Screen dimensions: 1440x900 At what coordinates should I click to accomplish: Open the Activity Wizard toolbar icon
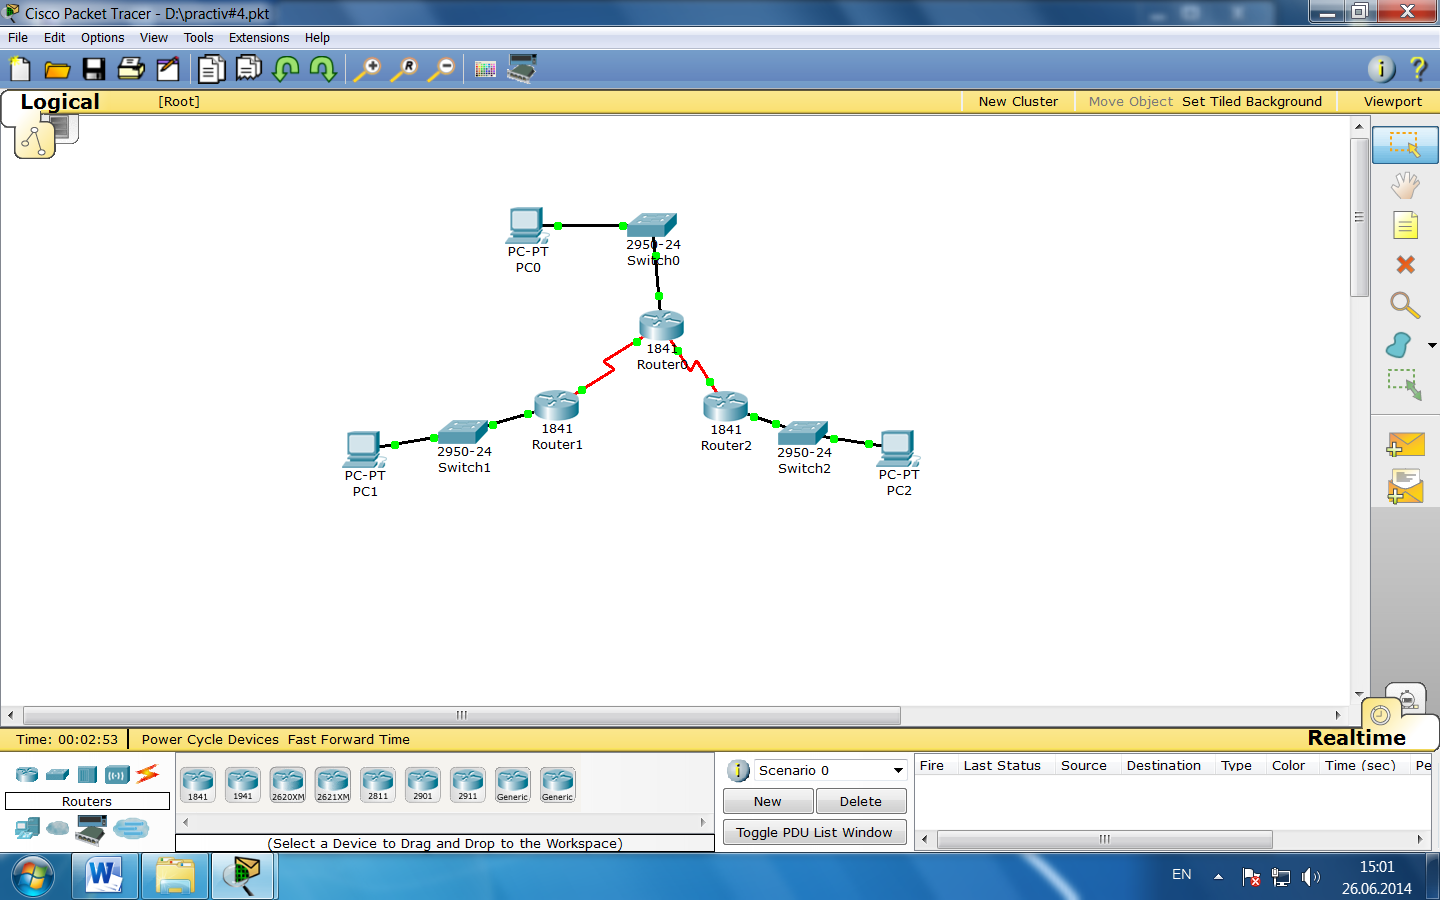pos(168,69)
